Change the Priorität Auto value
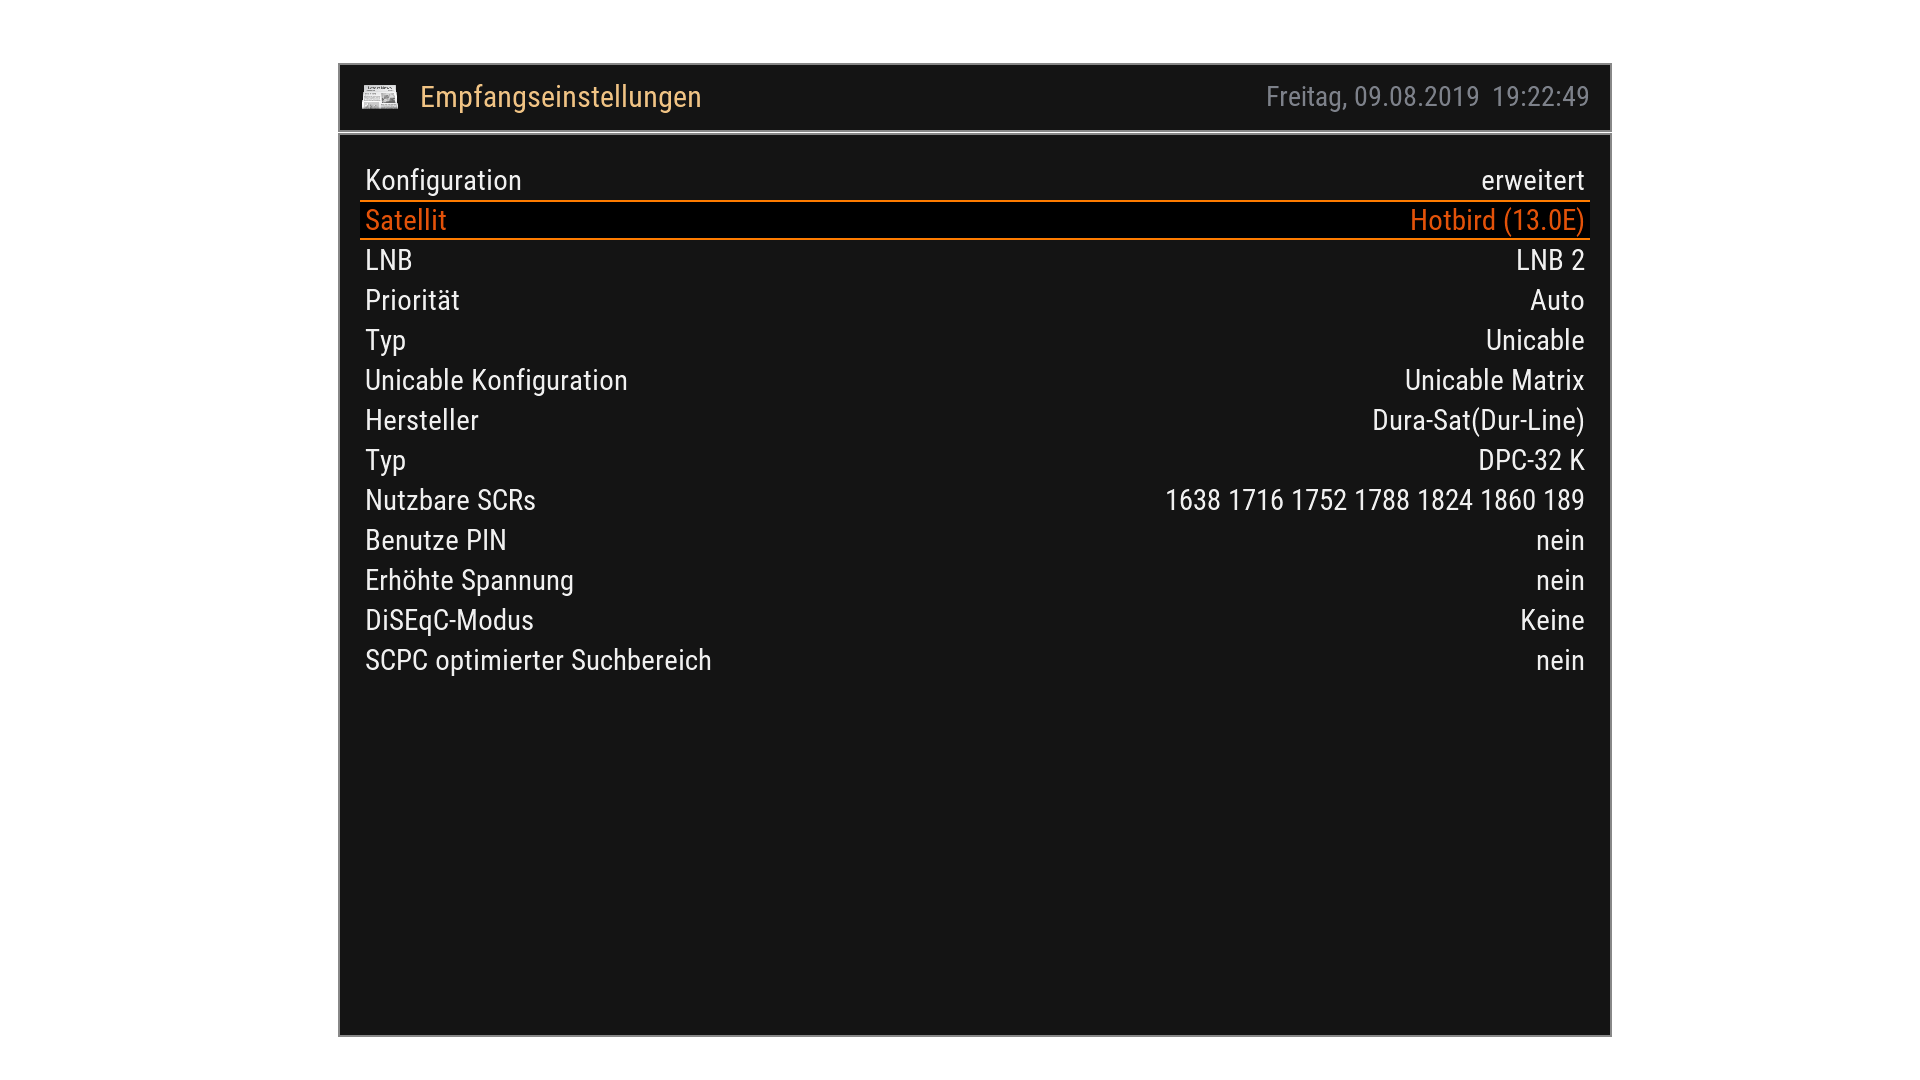Screen dimensions: 1920x1080 1556,301
